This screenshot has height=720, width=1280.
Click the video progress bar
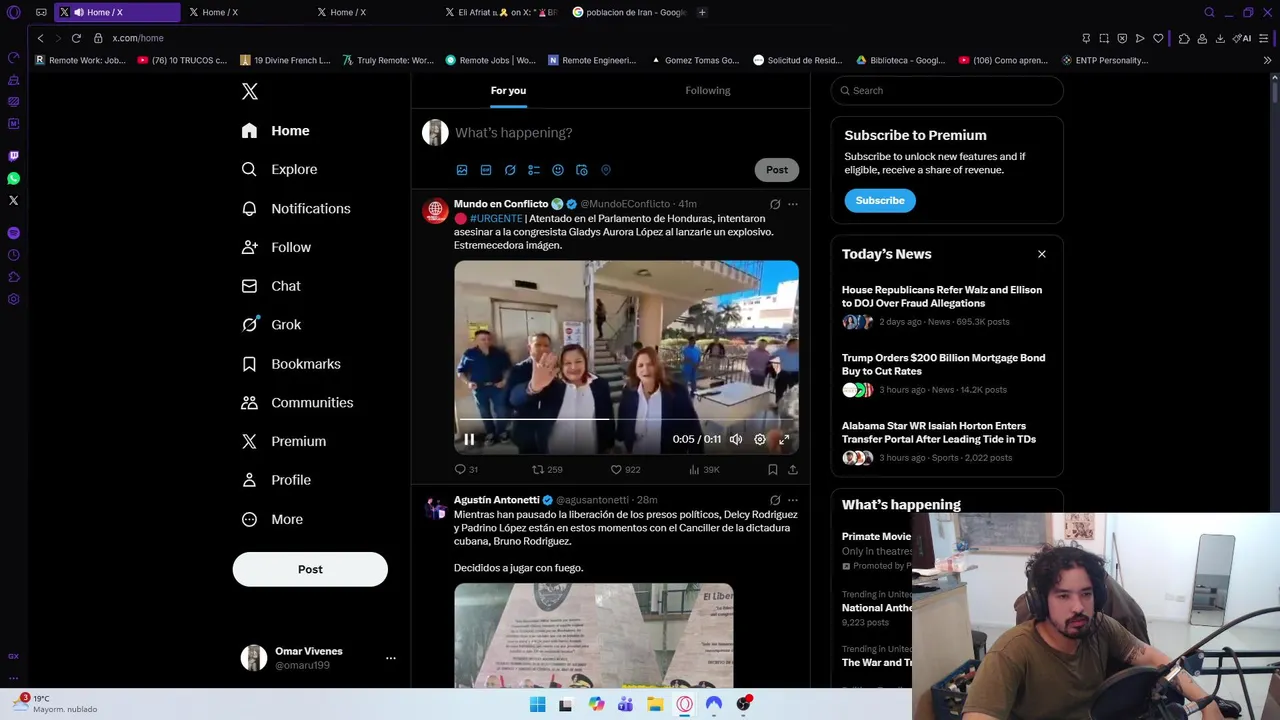tap(626, 420)
